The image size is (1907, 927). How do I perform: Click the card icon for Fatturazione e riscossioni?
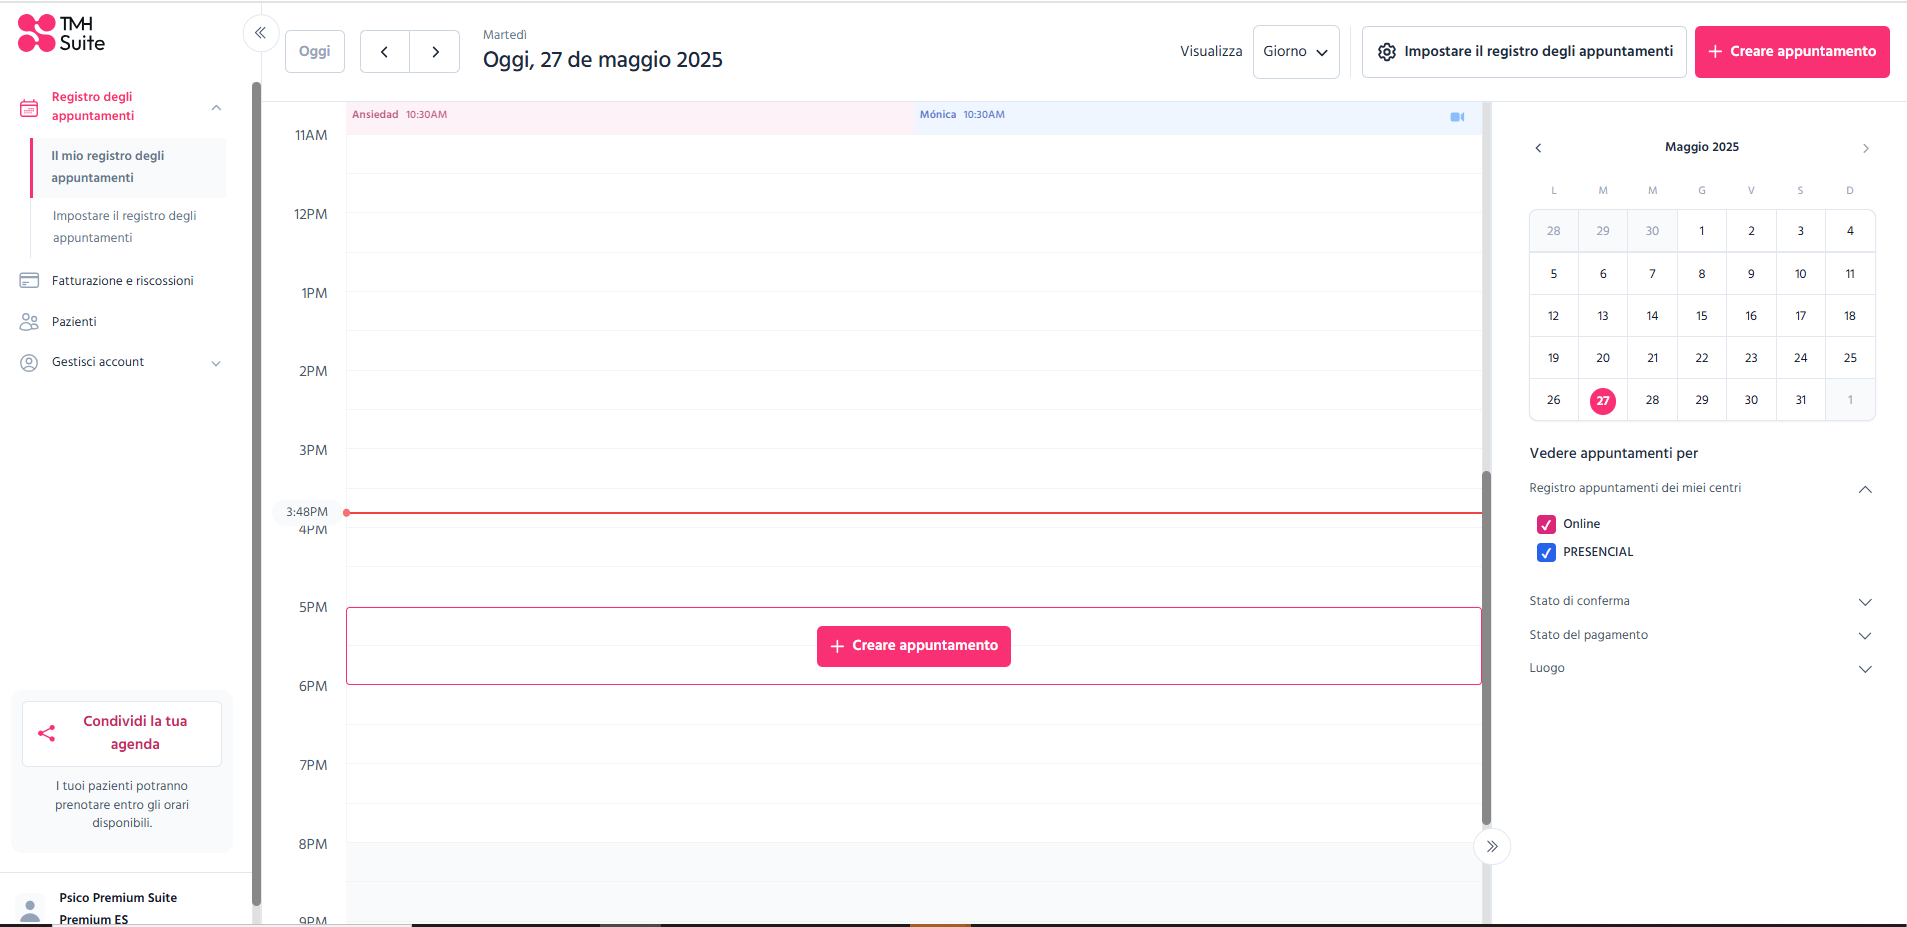pos(29,281)
